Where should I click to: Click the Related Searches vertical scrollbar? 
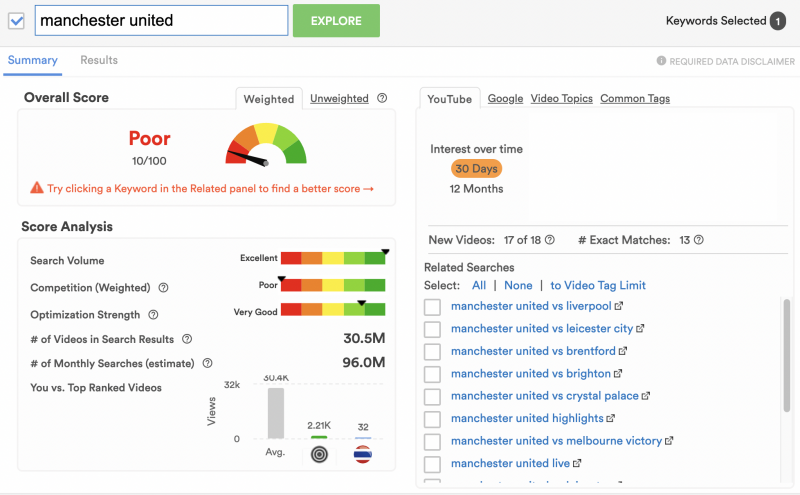click(786, 350)
